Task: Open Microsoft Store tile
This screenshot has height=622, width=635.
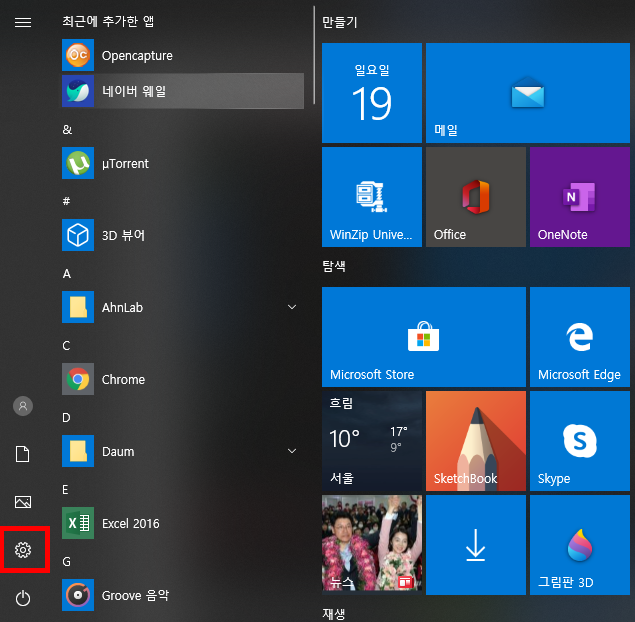Action: tap(424, 337)
